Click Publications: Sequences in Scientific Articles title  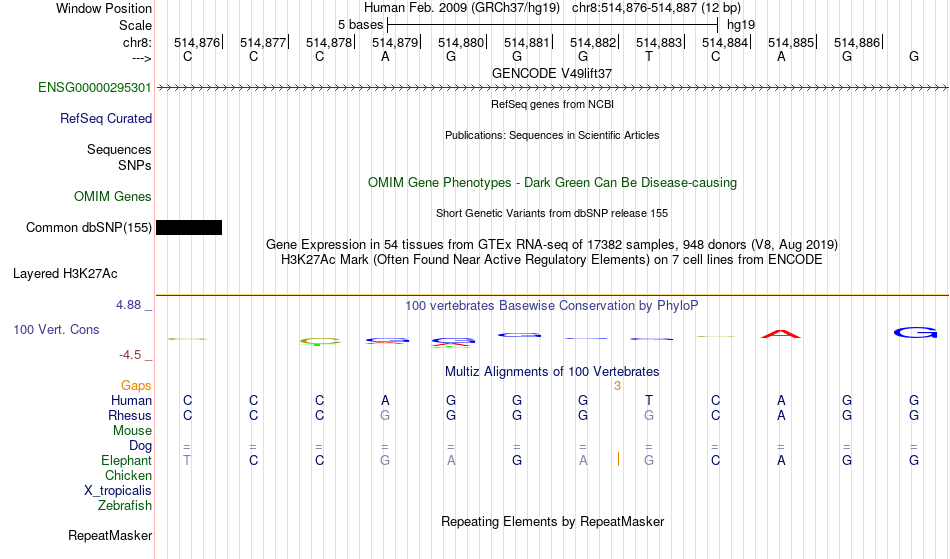click(x=552, y=135)
